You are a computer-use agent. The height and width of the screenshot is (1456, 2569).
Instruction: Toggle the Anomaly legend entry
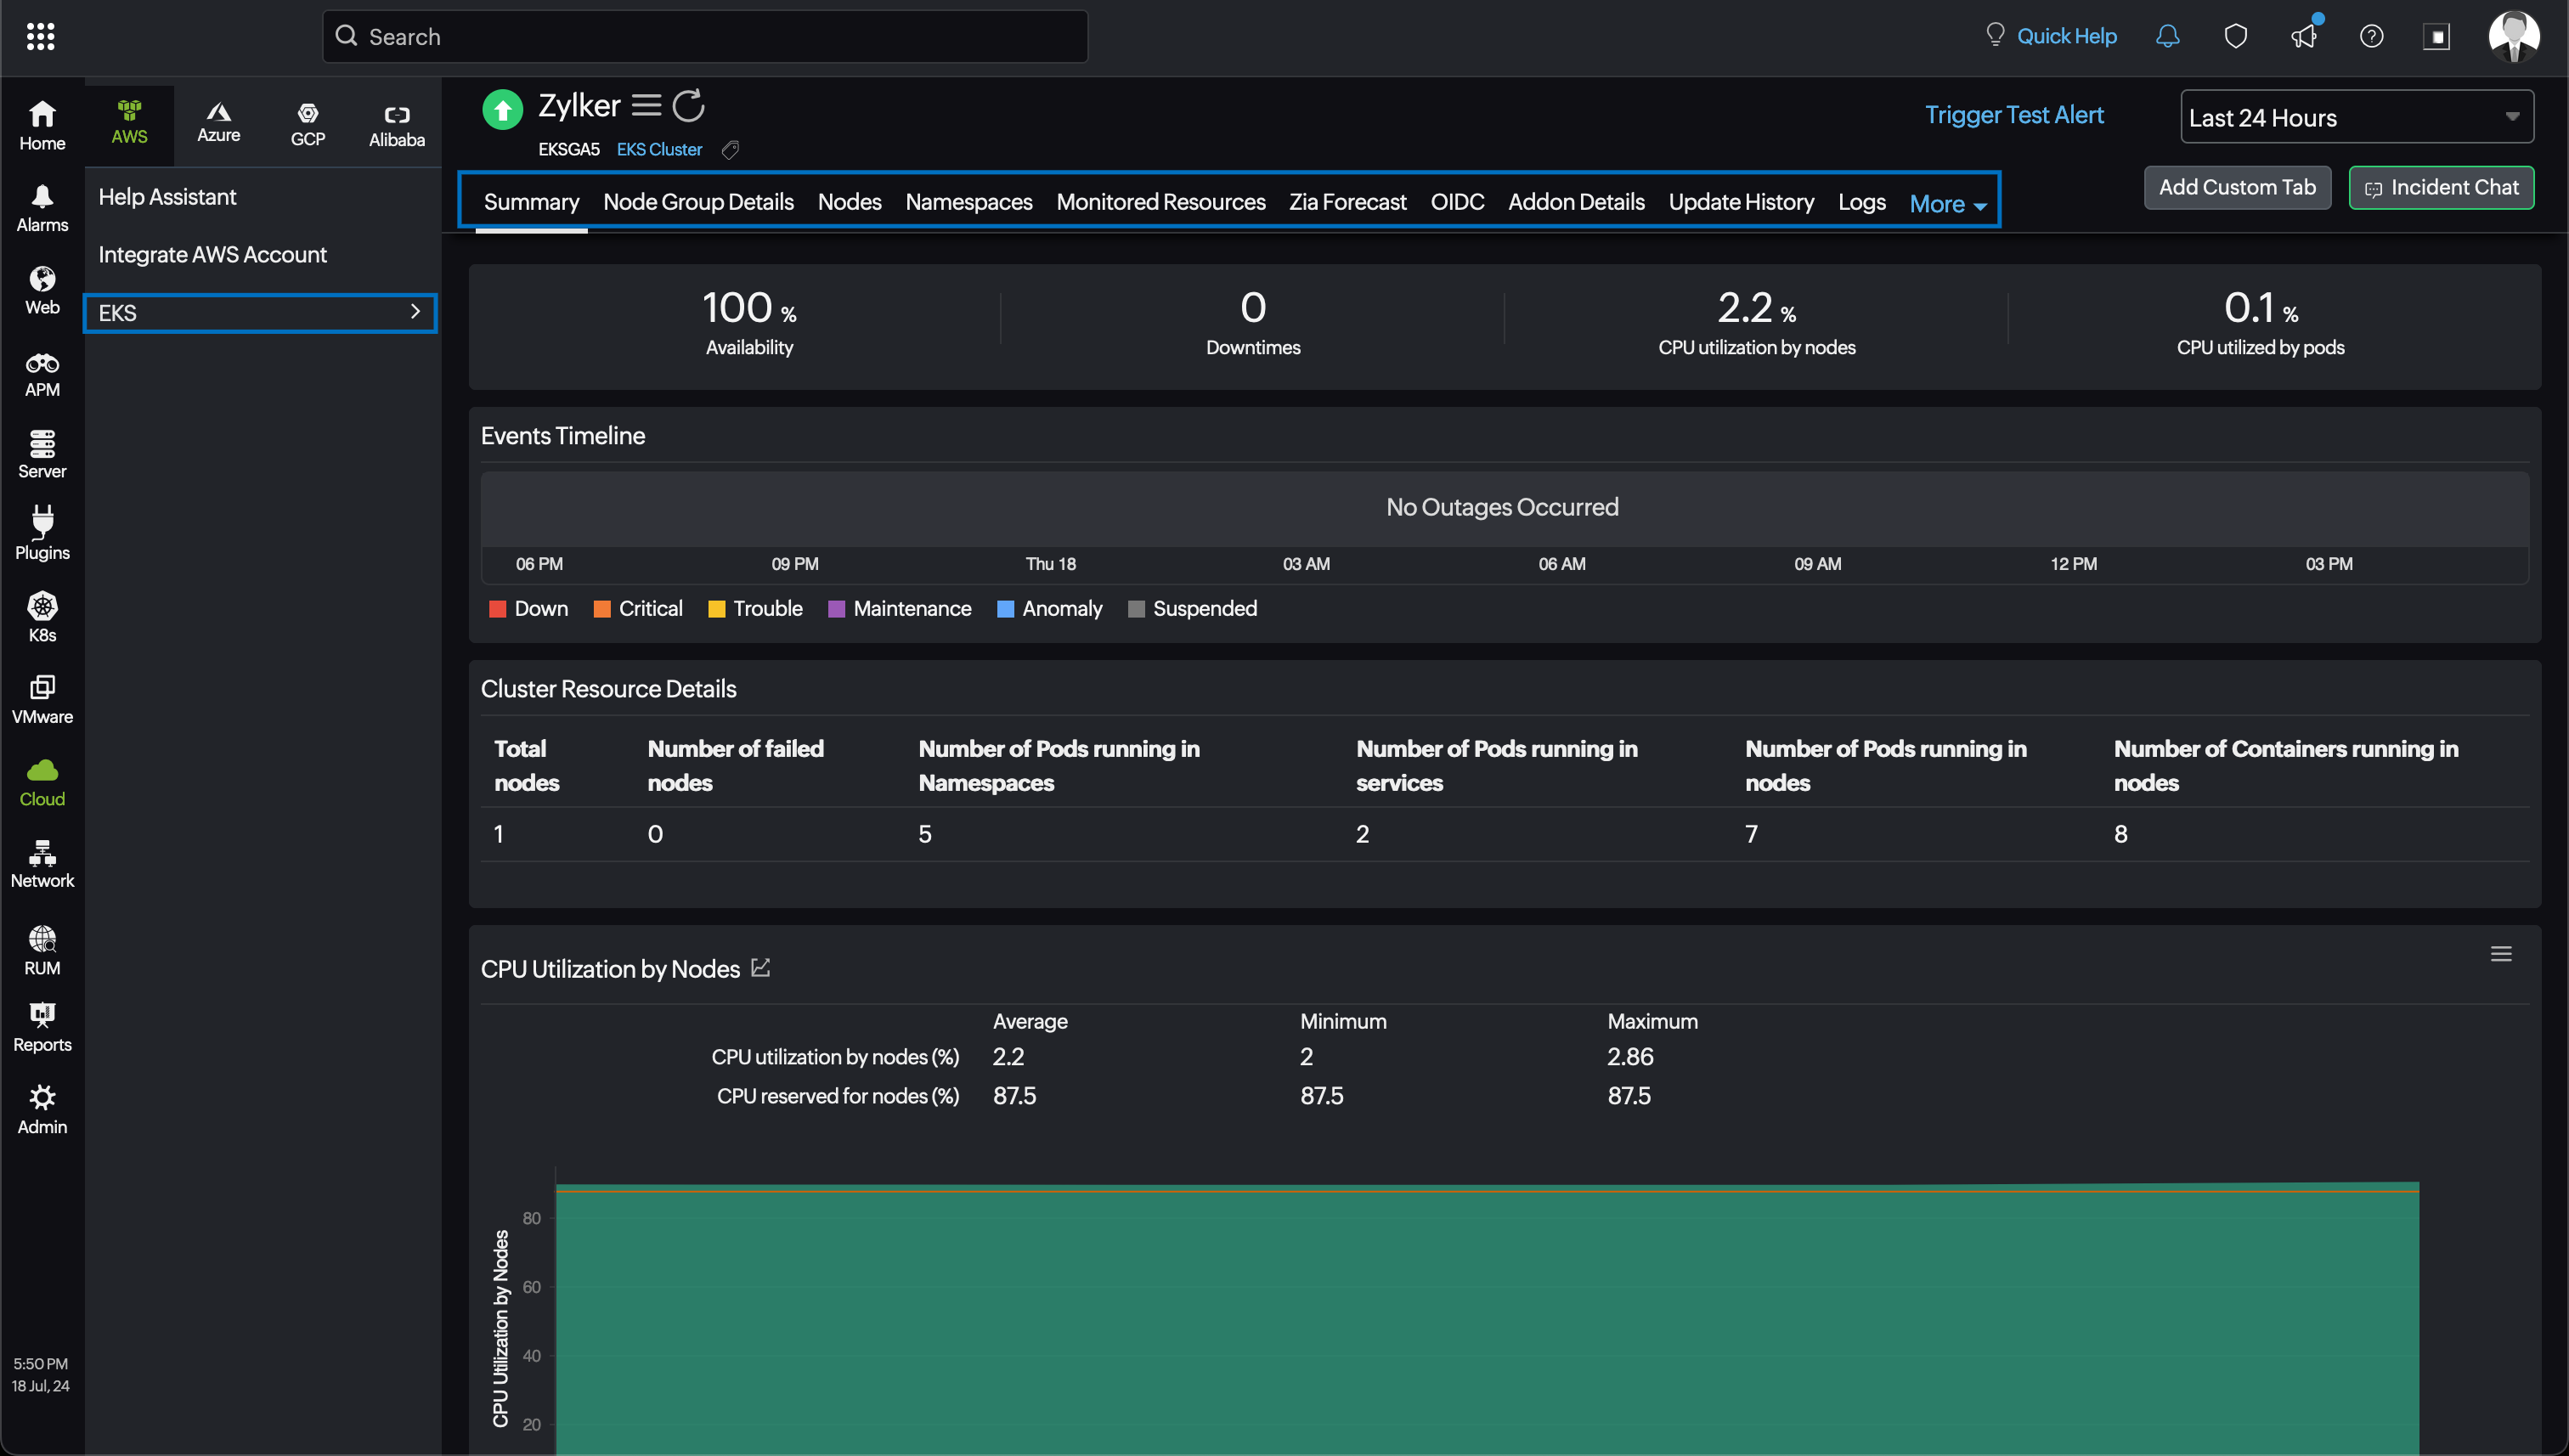pos(1049,608)
